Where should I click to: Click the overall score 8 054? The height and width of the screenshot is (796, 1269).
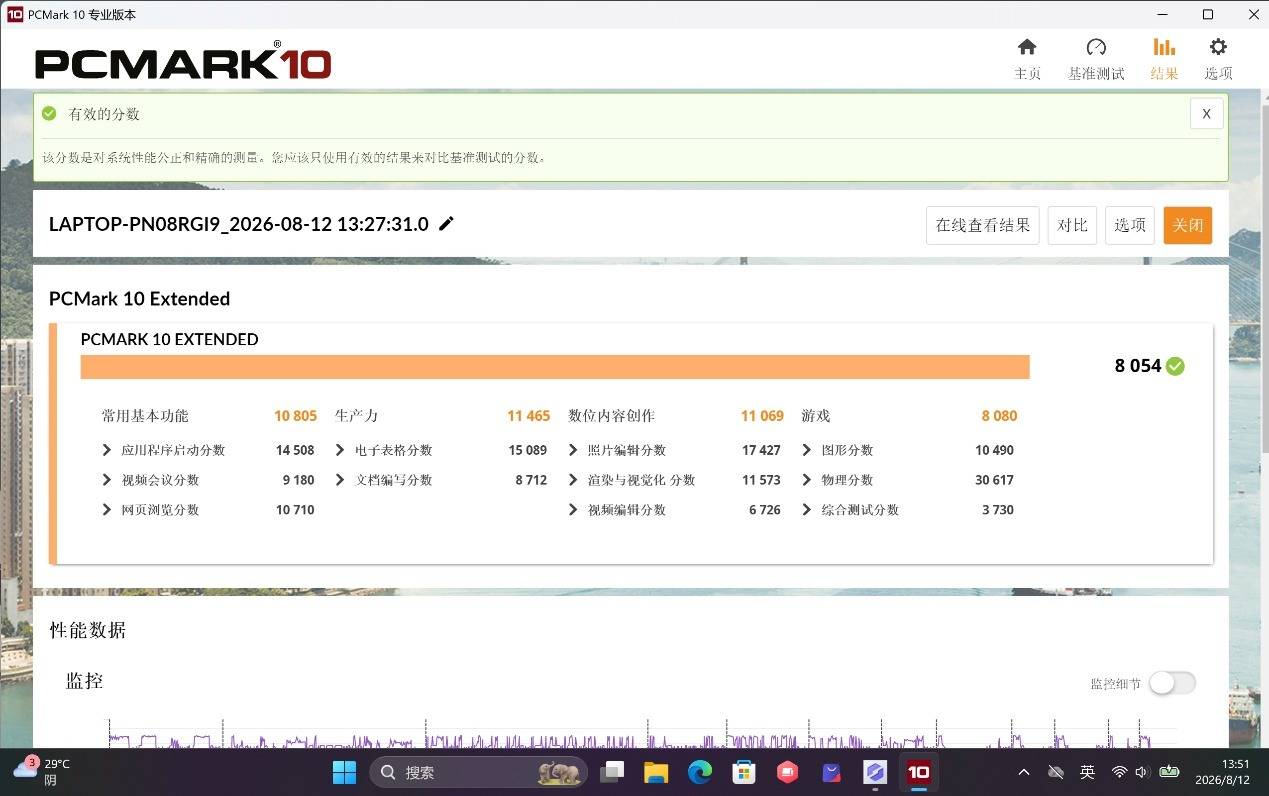point(1138,366)
